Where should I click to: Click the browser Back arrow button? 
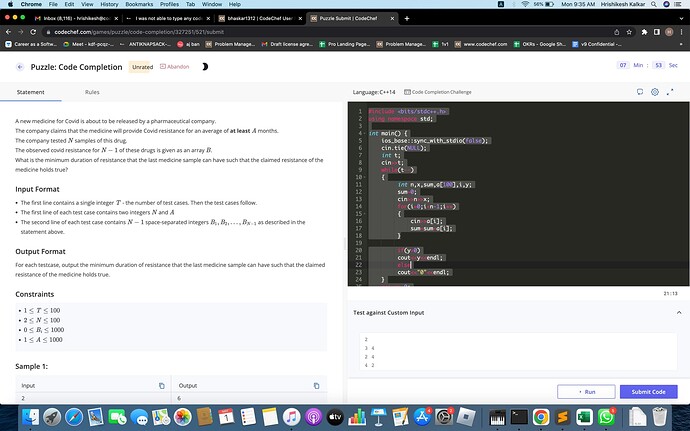(x=8, y=32)
